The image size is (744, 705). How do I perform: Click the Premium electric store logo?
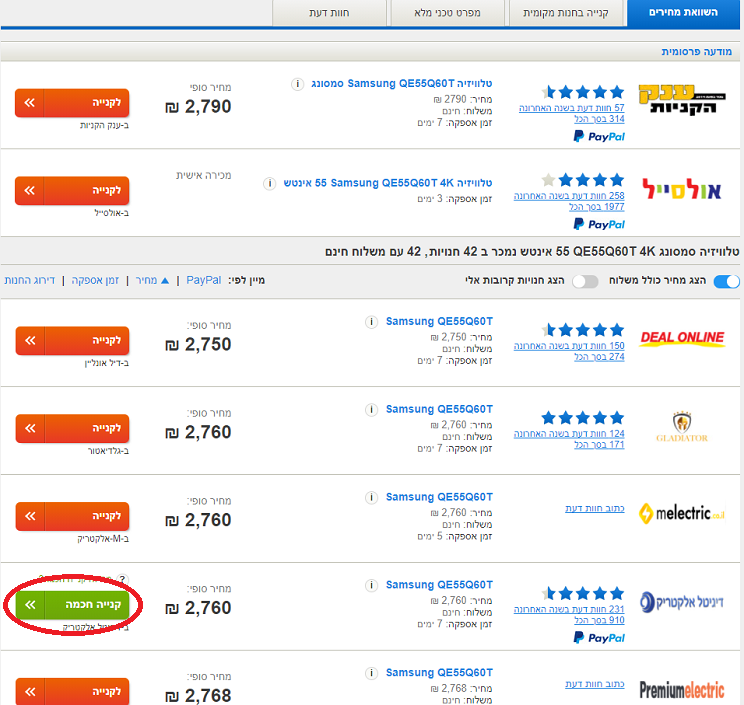(x=682, y=690)
